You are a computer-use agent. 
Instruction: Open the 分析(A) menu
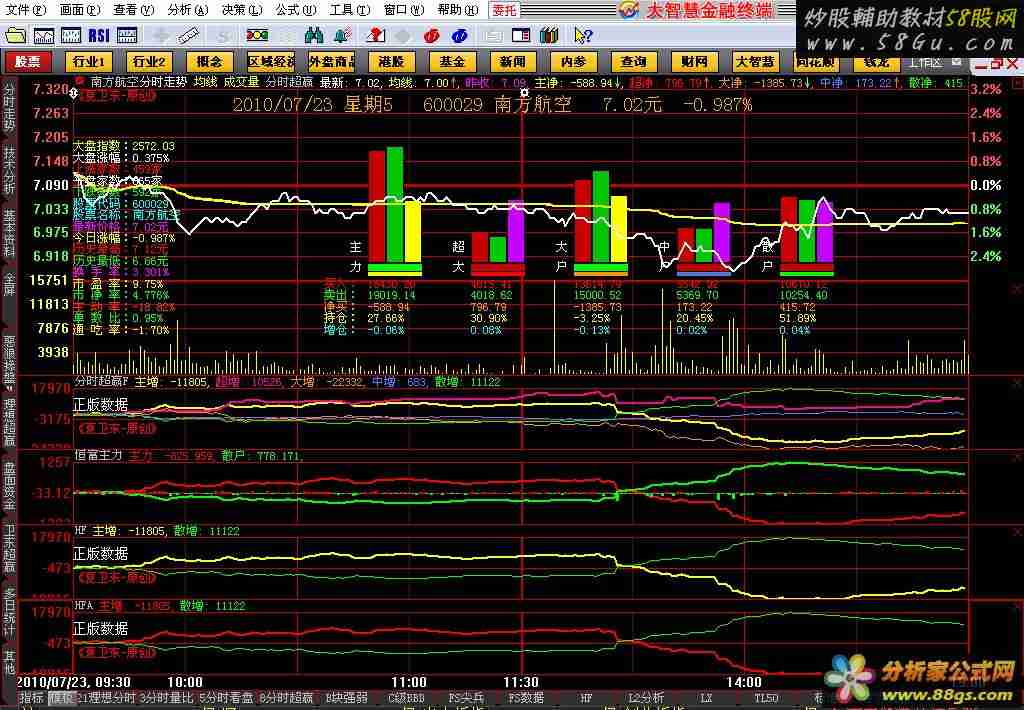point(187,10)
